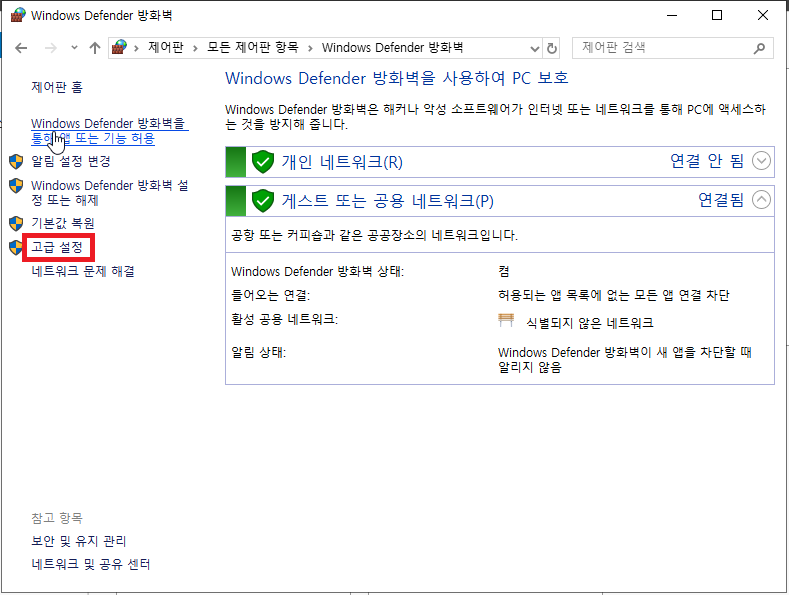Open 알림 설정 변경 link
This screenshot has height=595, width=789.
click(70, 162)
